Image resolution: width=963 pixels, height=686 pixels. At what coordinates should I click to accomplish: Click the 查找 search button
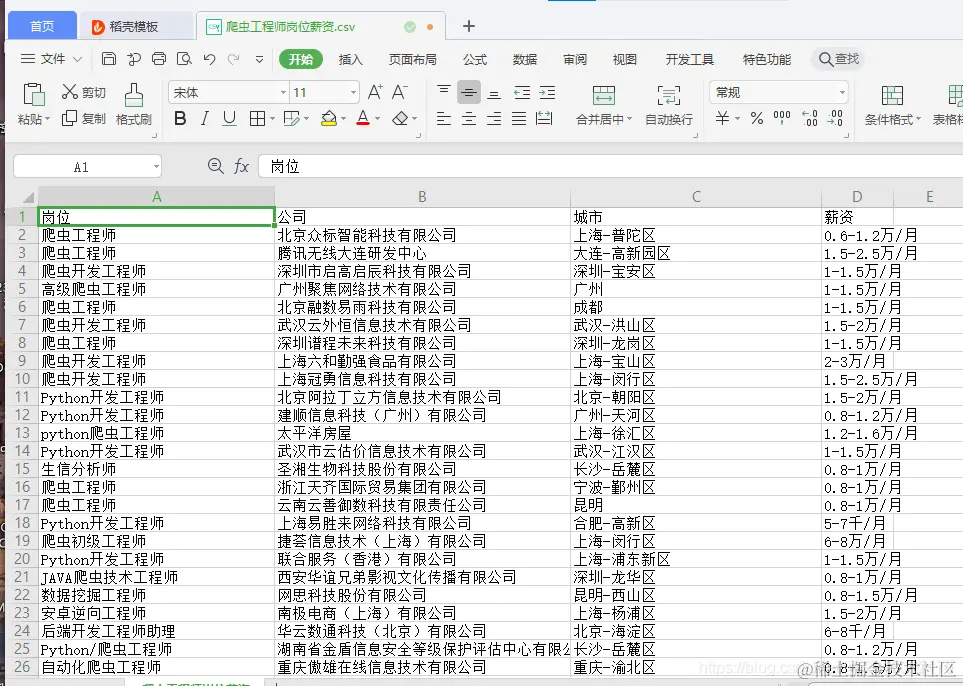(839, 59)
